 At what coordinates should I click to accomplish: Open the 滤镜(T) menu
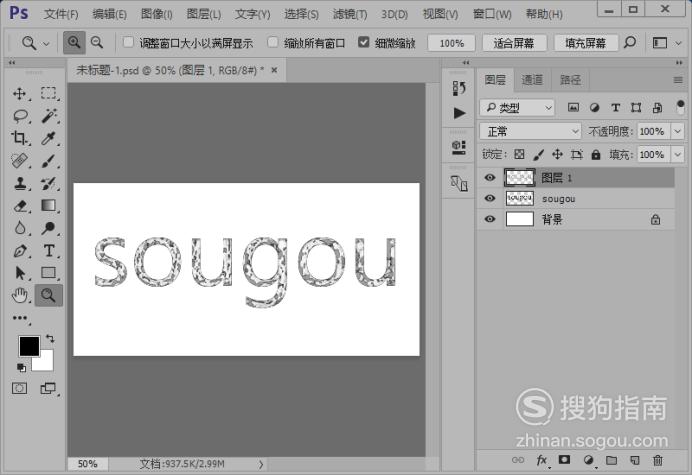tap(350, 14)
